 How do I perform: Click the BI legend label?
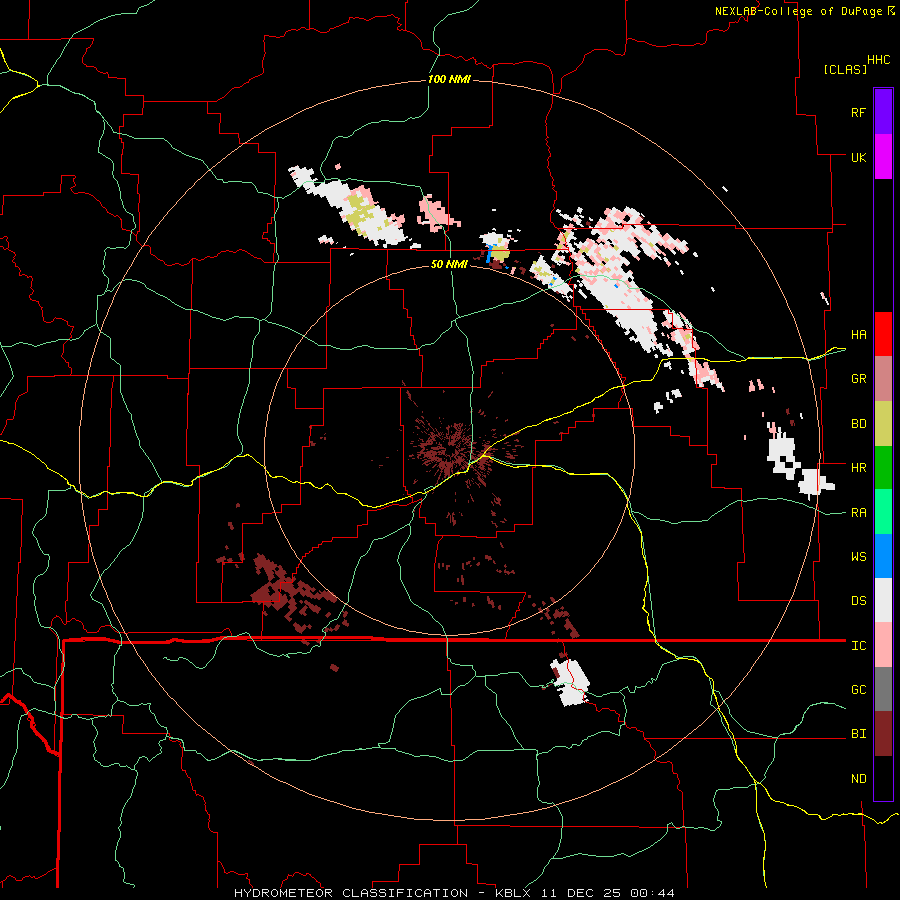click(859, 734)
